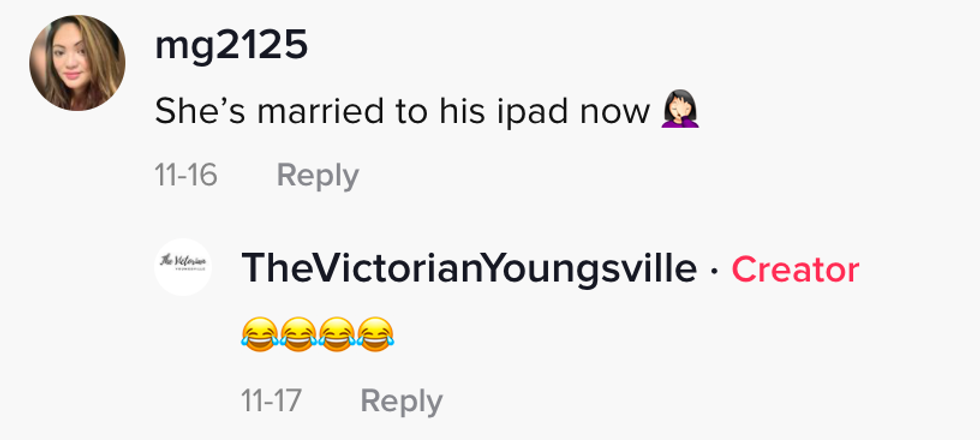Reply to mg2125's comment

[318, 177]
